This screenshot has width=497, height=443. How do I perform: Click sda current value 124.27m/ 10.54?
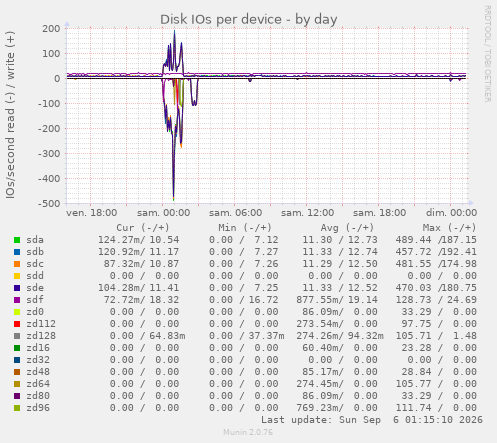click(138, 240)
